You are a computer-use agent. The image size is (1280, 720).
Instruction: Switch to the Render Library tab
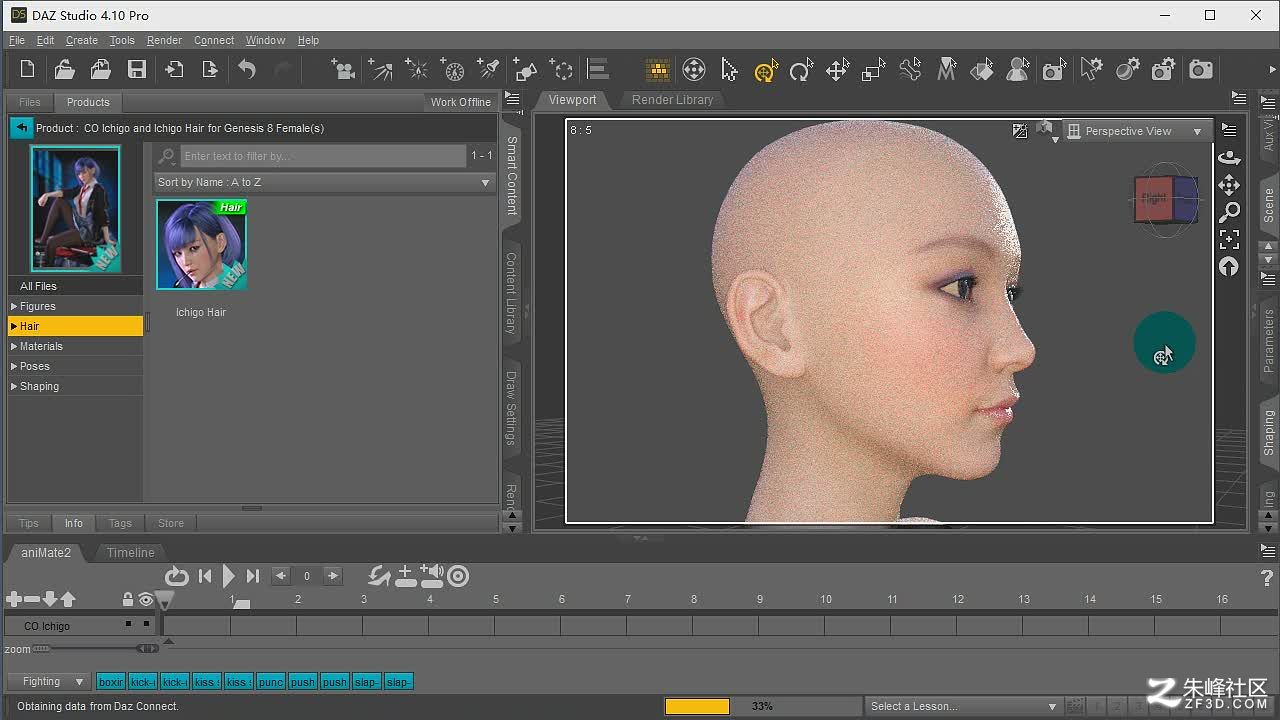tap(672, 100)
